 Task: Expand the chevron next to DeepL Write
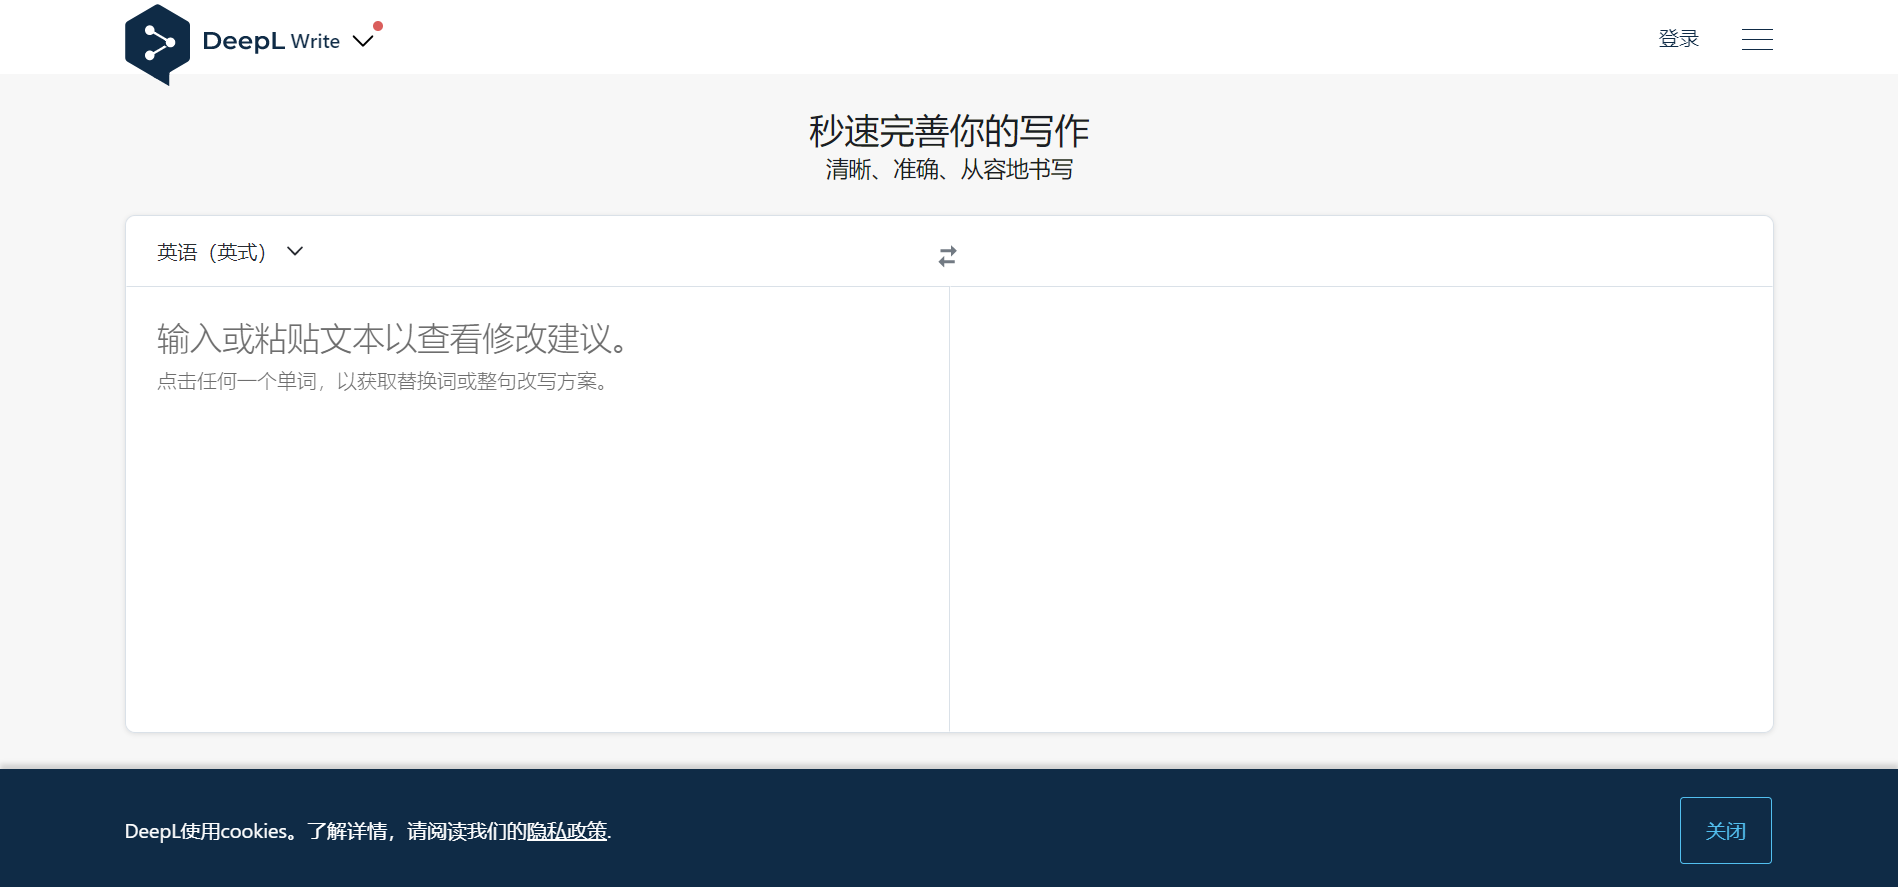click(363, 41)
